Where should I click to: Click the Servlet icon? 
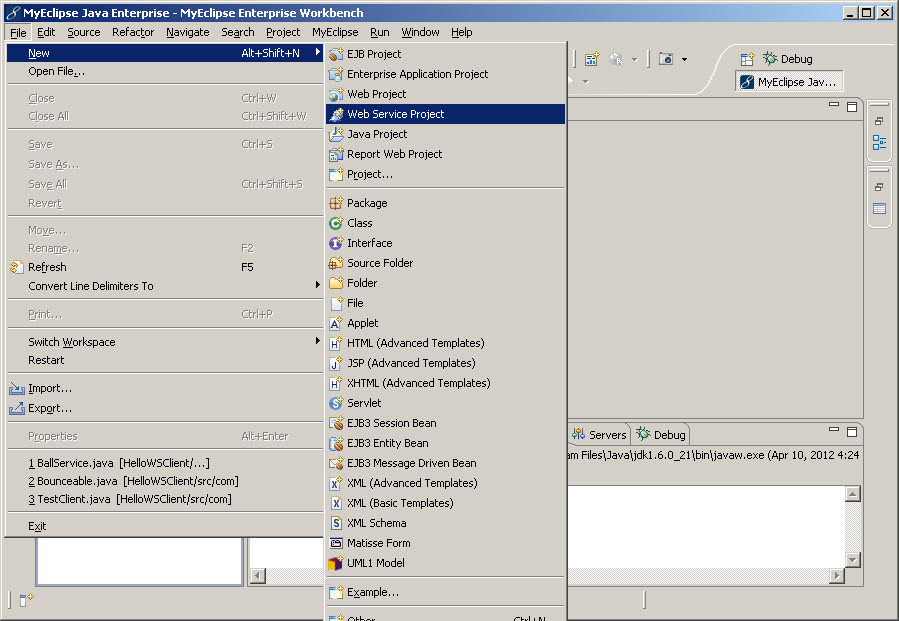coord(336,403)
